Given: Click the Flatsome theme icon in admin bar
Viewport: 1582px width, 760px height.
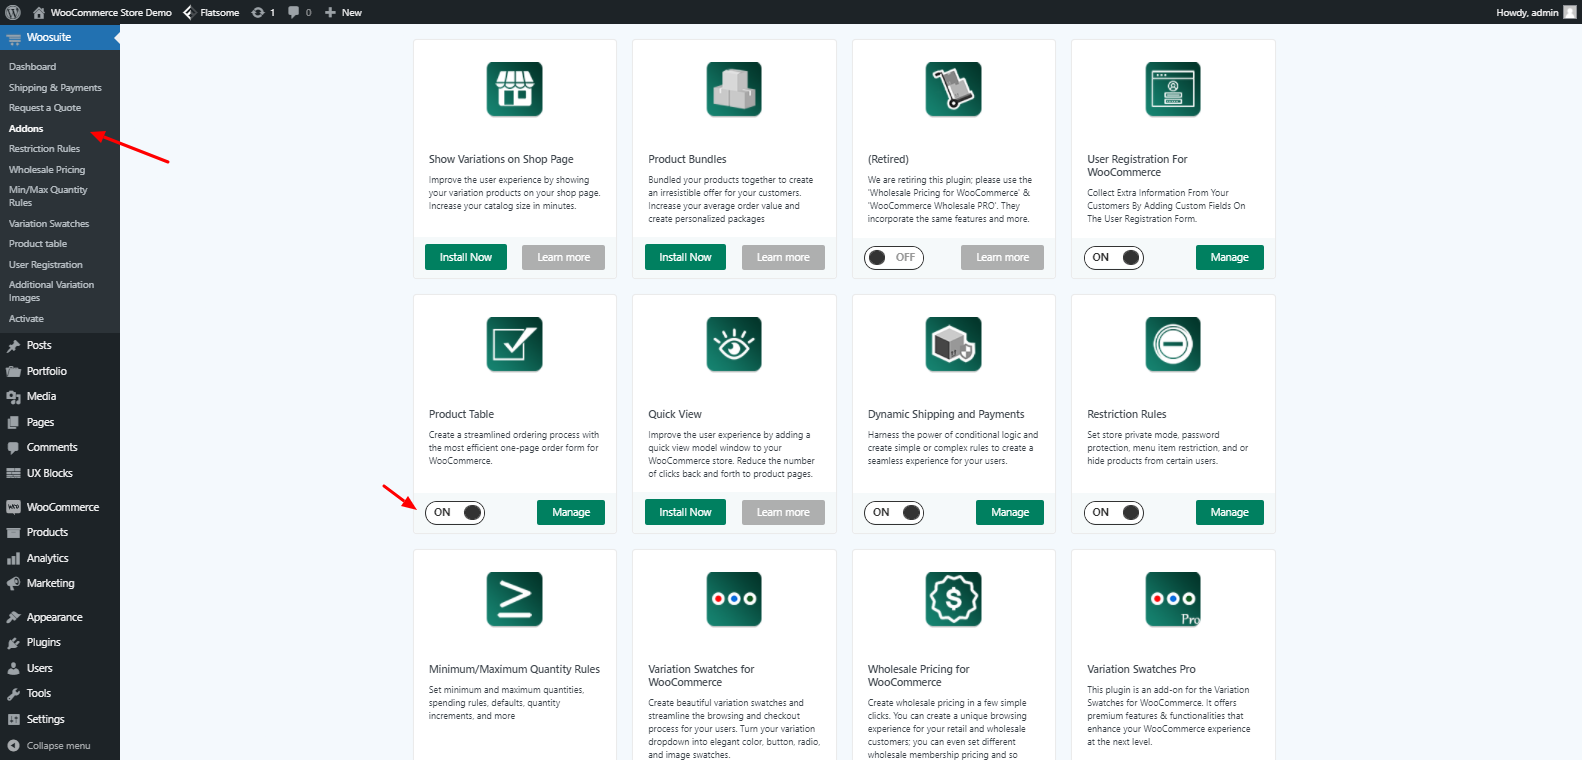Looking at the screenshot, I should [188, 12].
